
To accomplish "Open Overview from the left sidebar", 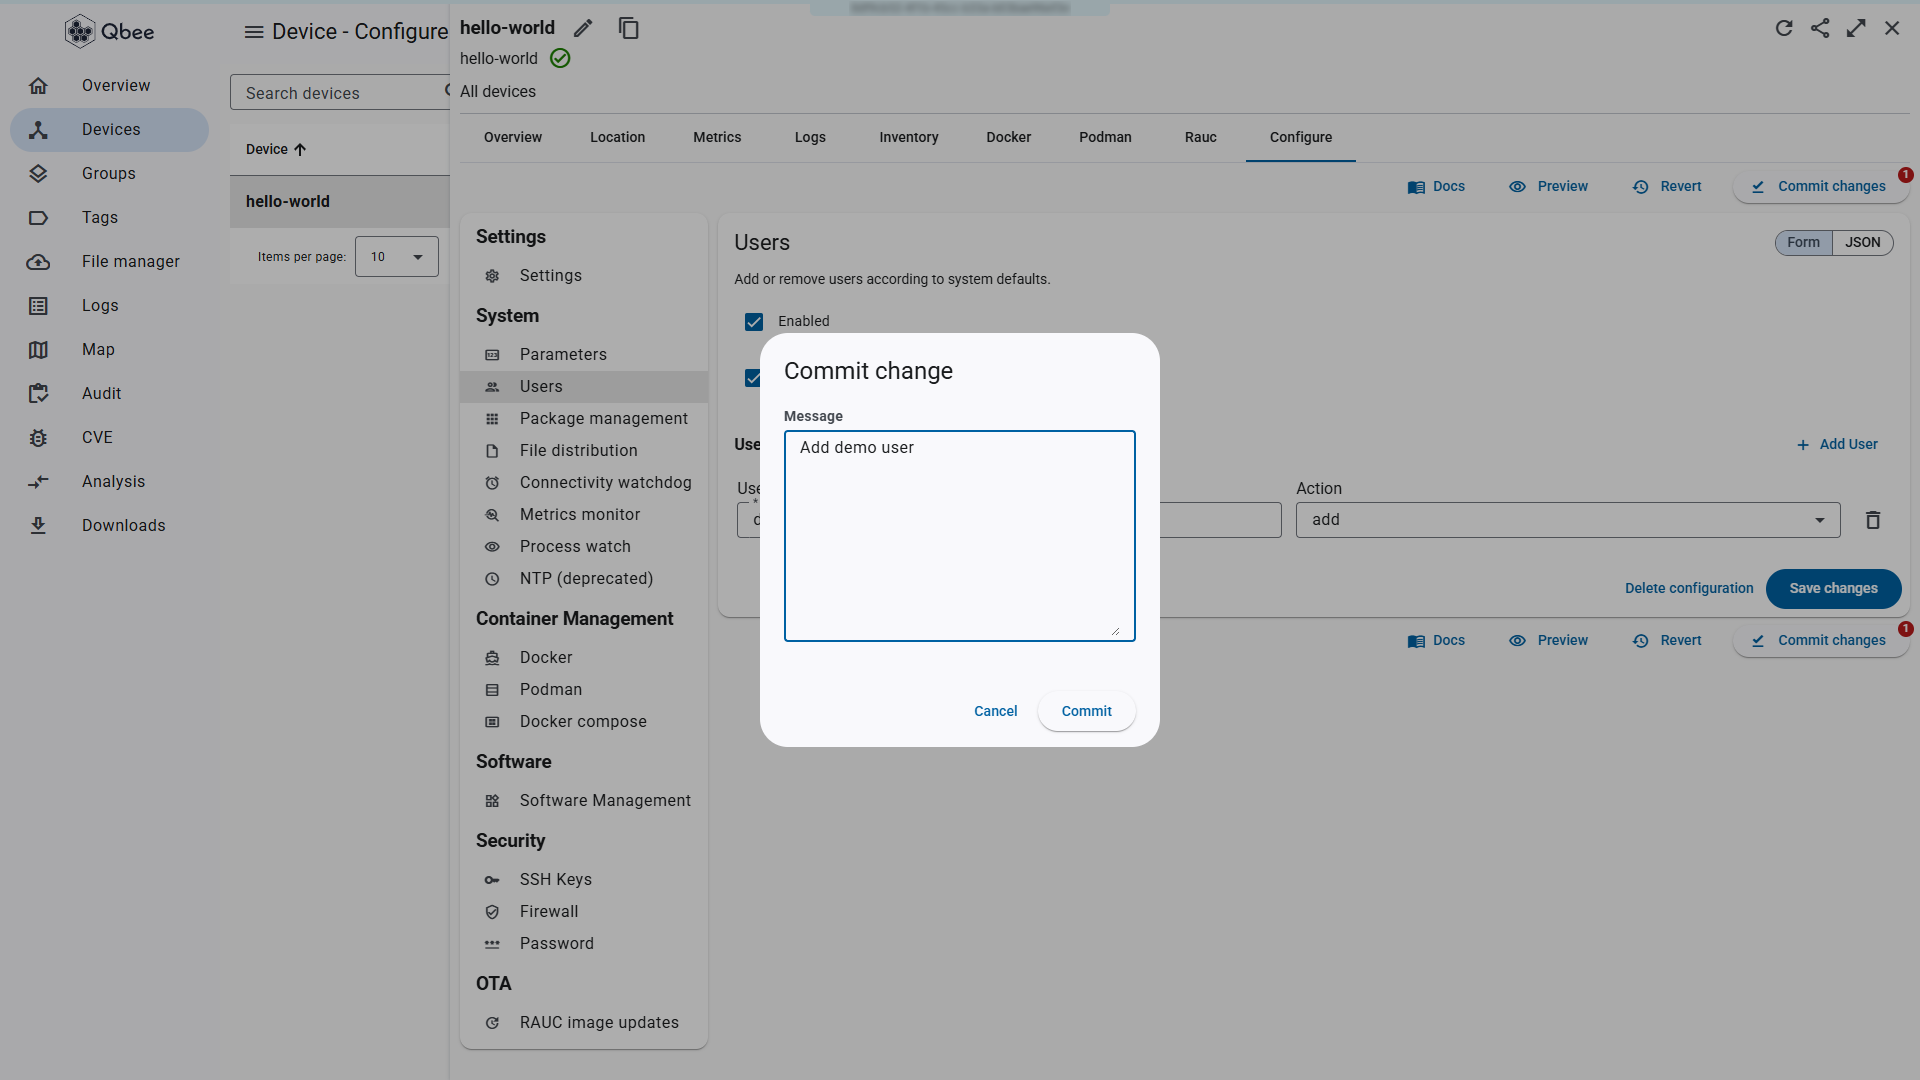I will [x=110, y=86].
